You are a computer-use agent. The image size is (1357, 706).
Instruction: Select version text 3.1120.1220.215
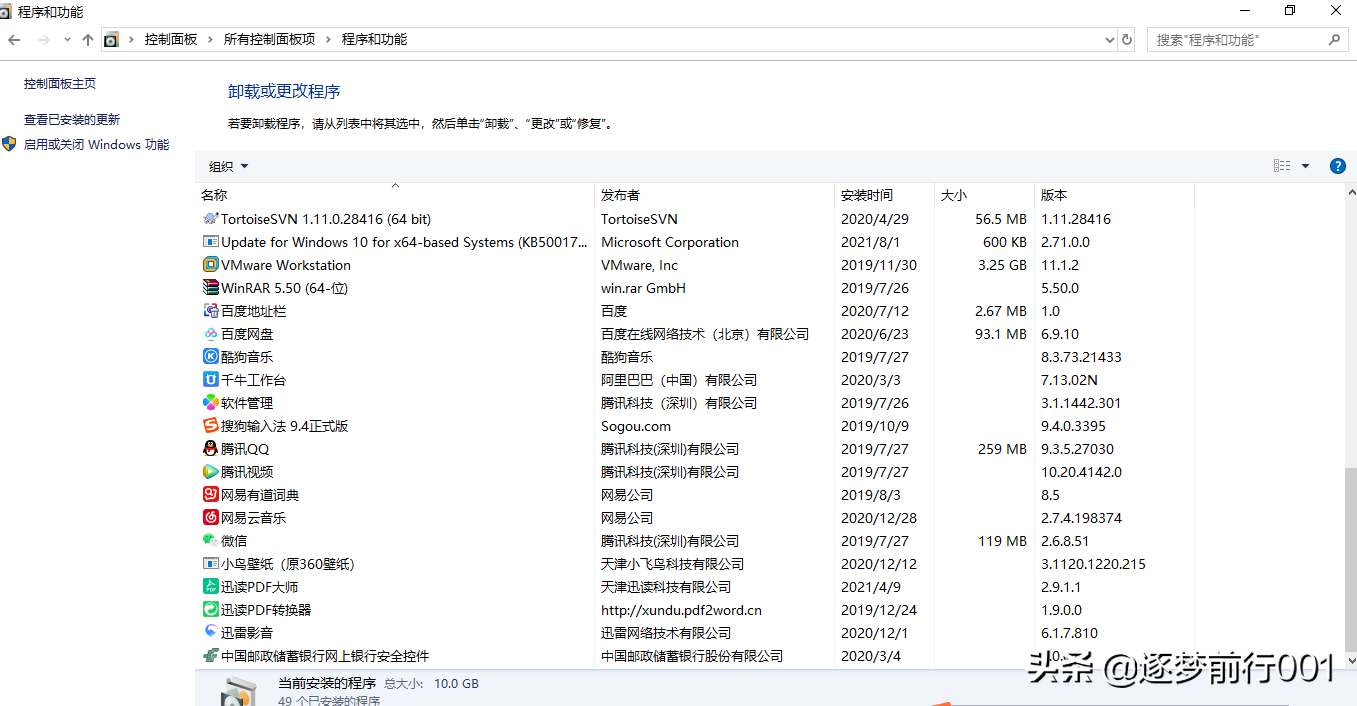point(1093,564)
